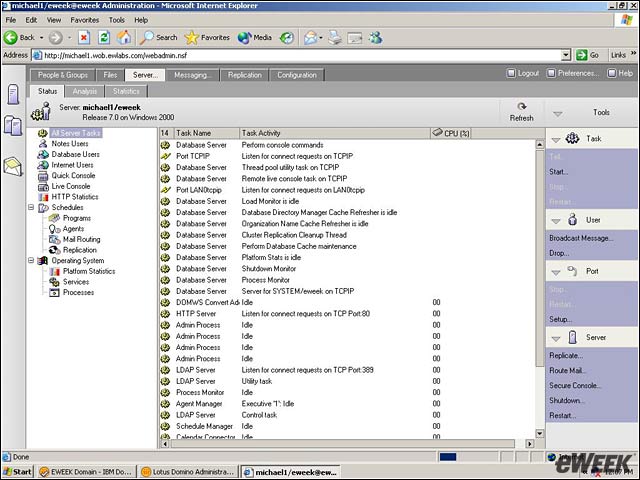Select Mail Routing under Schedules
The image size is (640, 480).
(x=82, y=239)
